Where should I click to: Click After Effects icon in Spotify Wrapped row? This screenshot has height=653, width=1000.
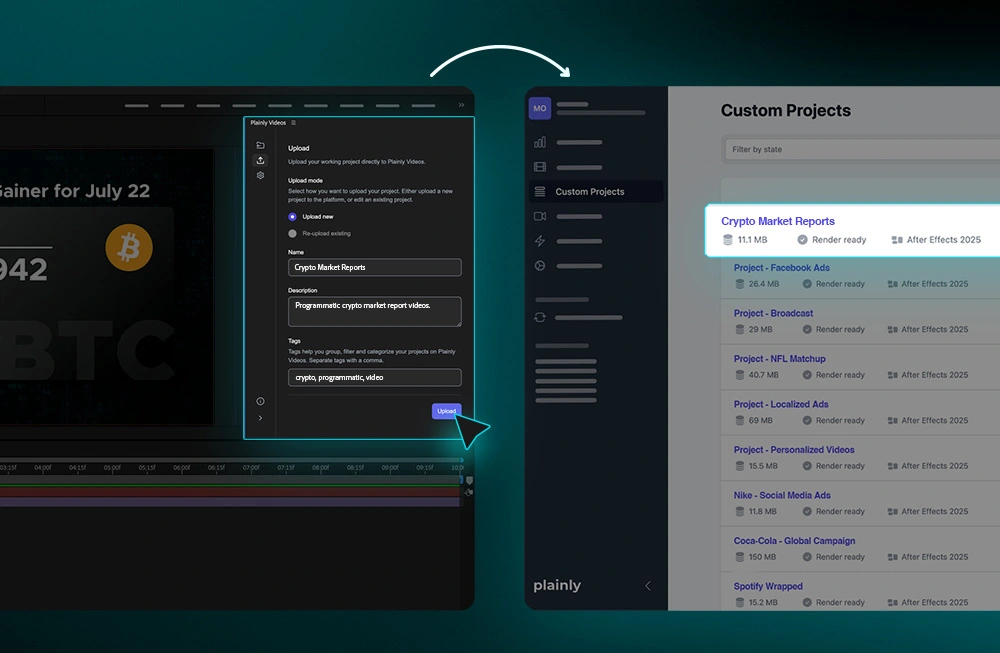click(893, 603)
